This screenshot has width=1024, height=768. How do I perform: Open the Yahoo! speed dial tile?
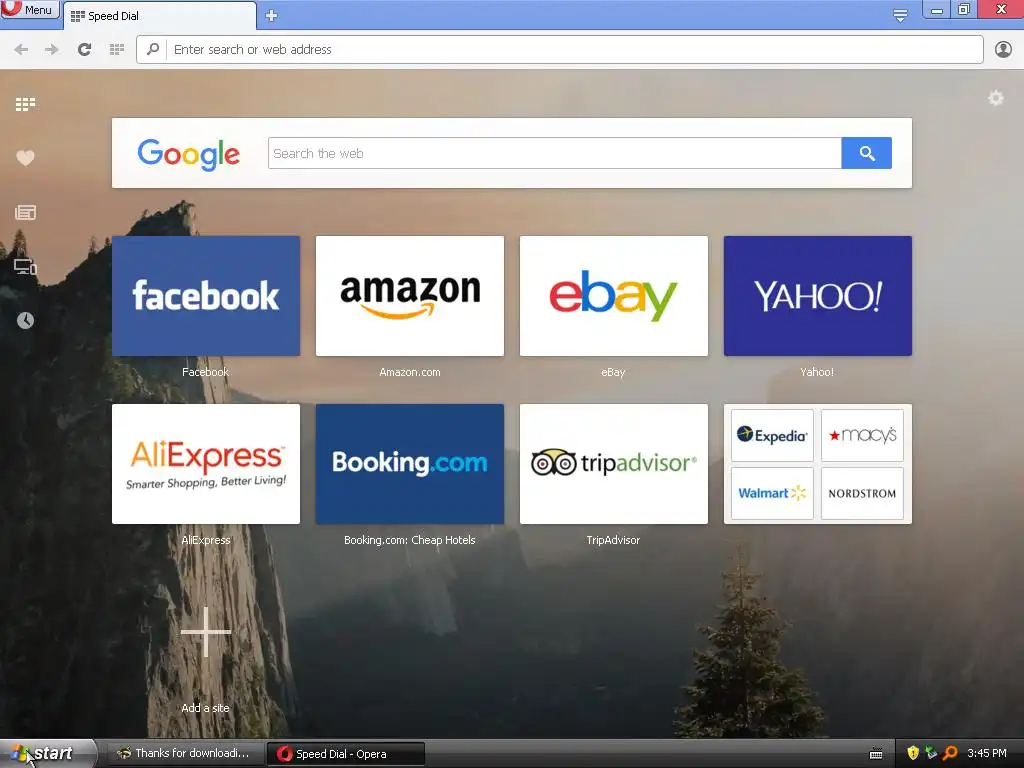[818, 296]
